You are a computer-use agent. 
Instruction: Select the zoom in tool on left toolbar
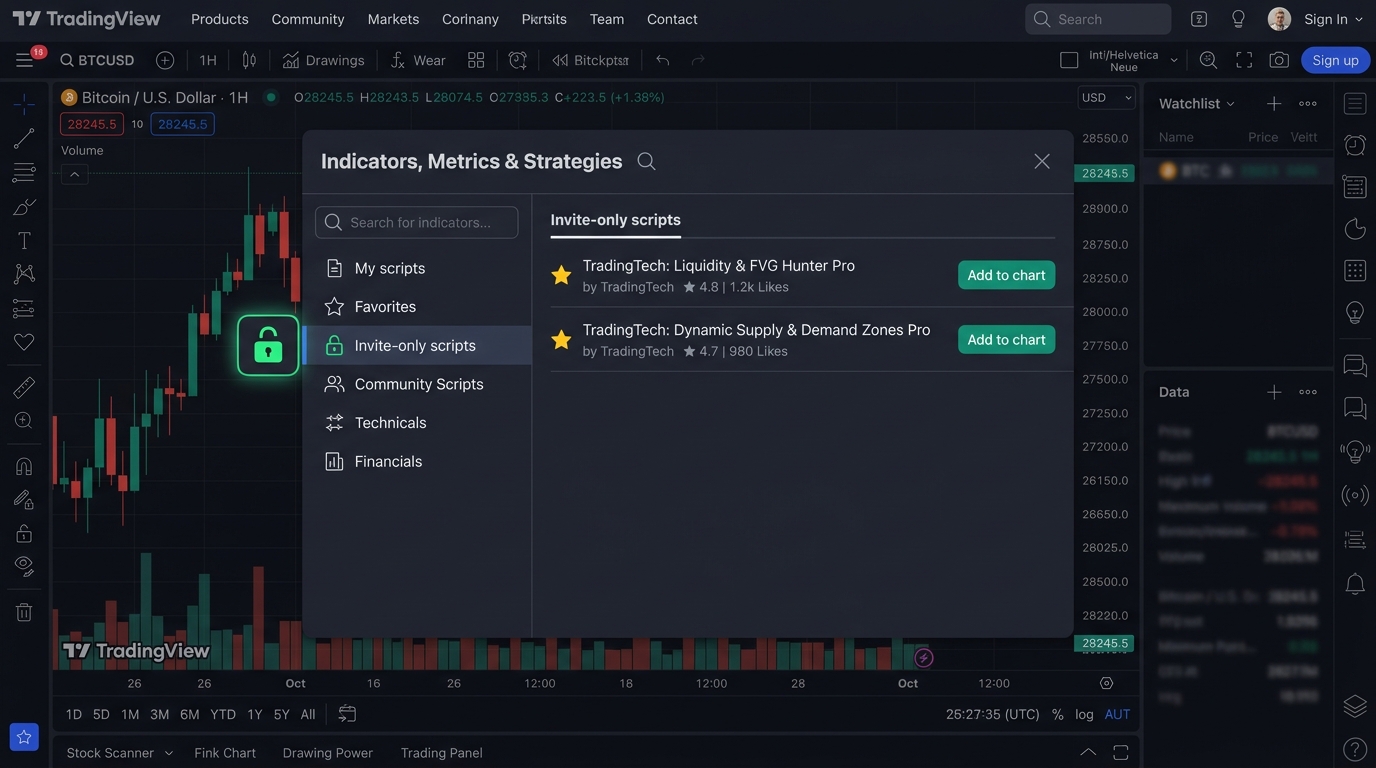pos(24,421)
